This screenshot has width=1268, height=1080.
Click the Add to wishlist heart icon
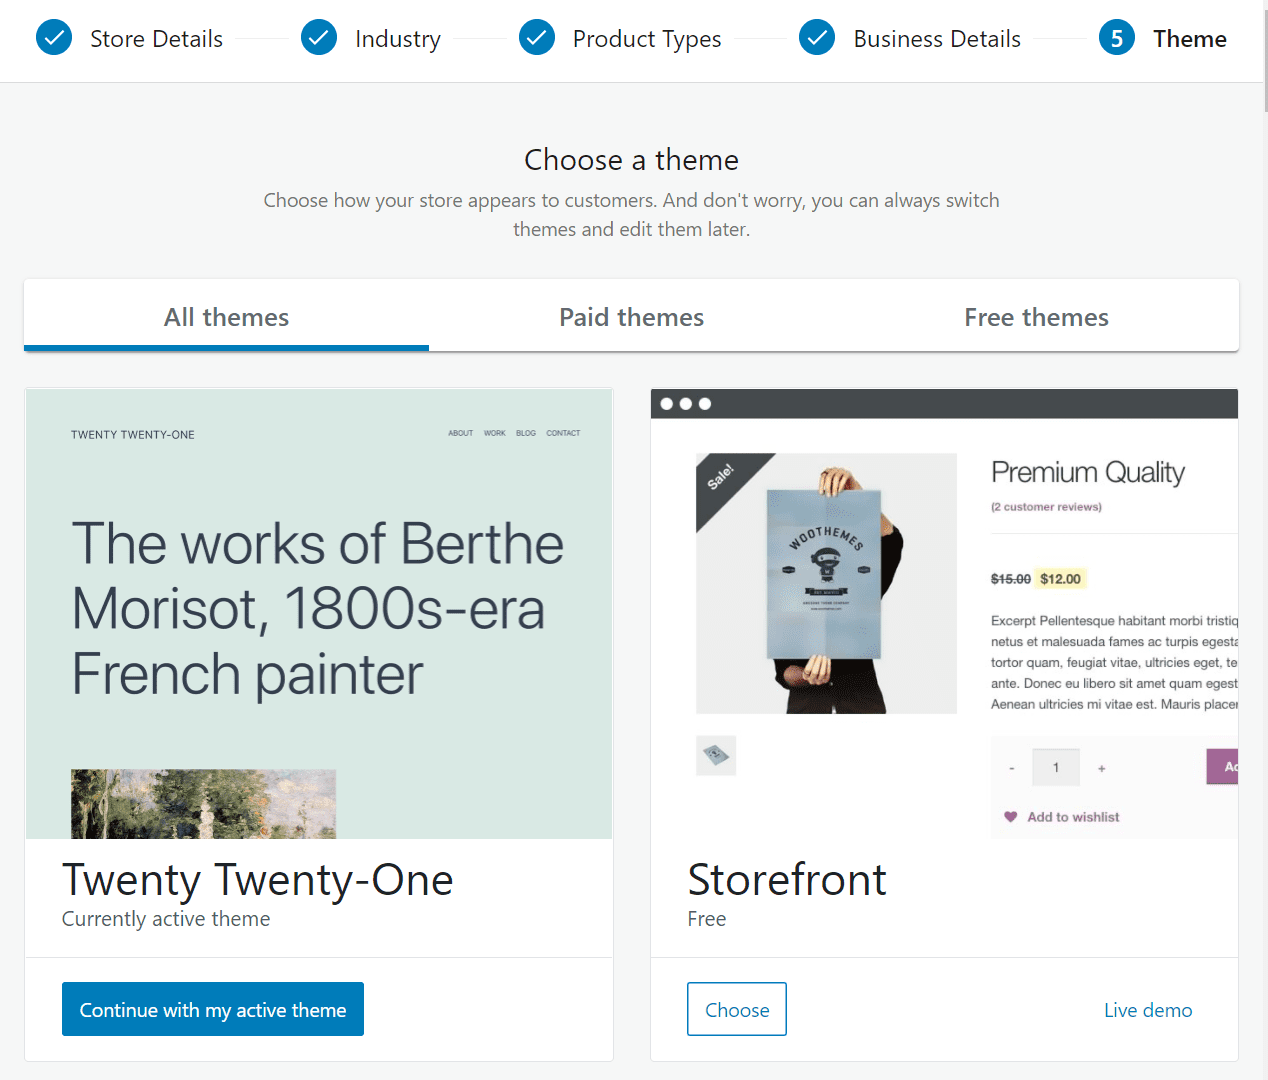[x=1010, y=816]
